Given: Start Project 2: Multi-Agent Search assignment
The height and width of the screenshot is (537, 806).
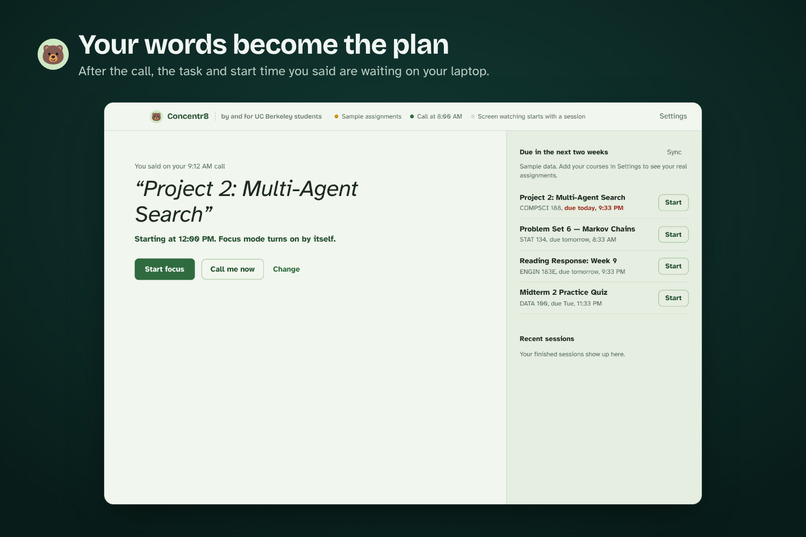Looking at the screenshot, I should click(673, 202).
